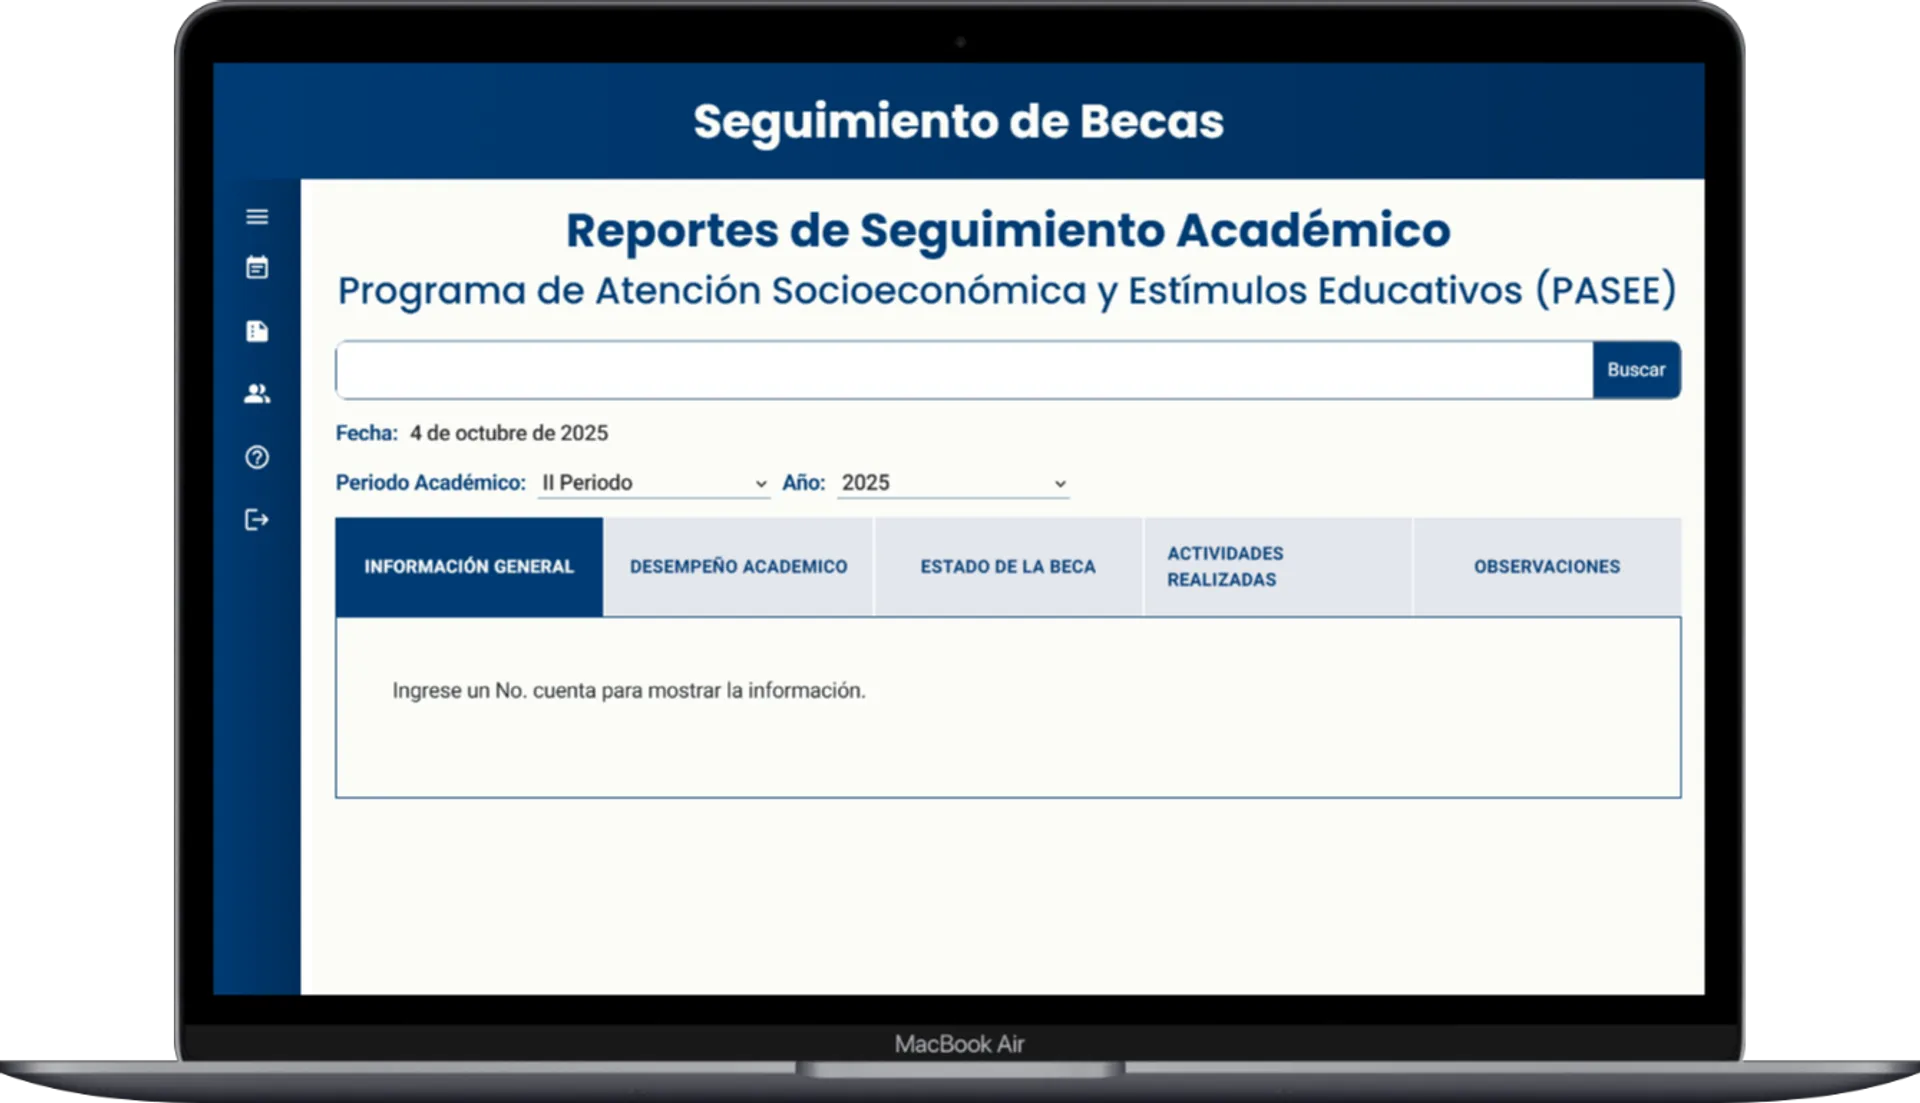Select the Actividades Realizadas tab
Screen dimensions: 1920x1103
[1277, 566]
